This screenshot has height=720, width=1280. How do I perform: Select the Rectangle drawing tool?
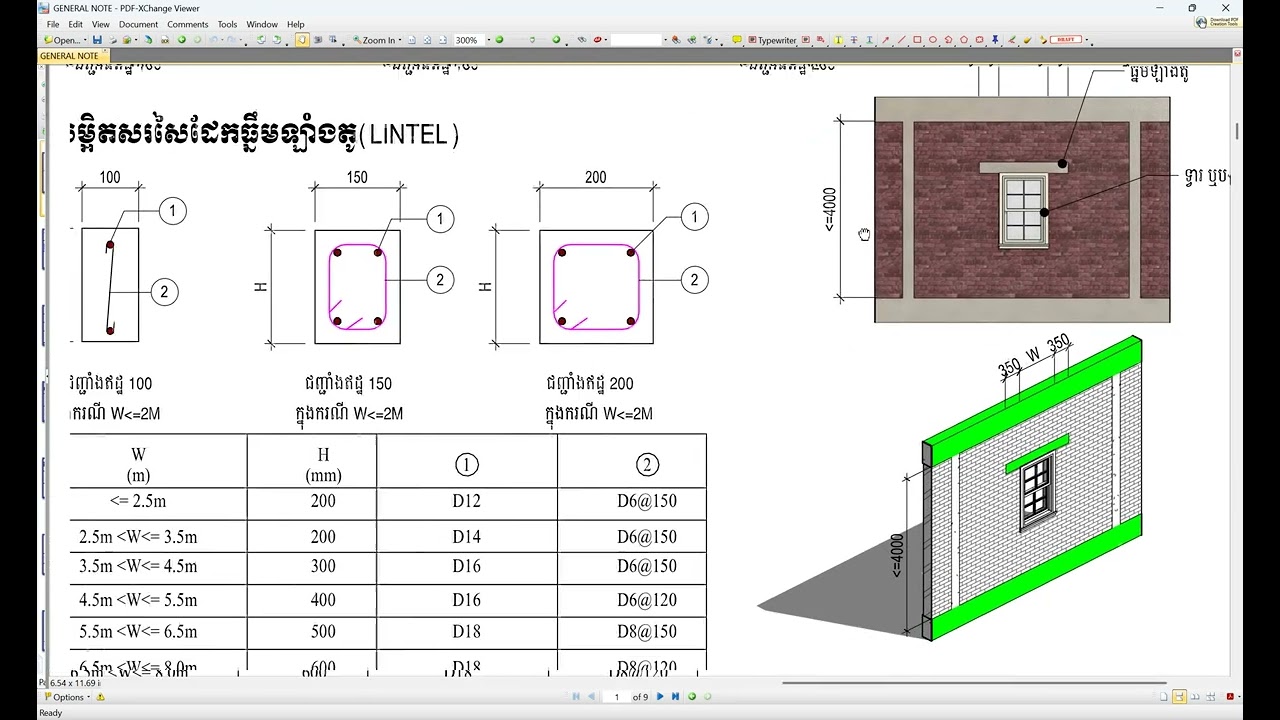tap(917, 40)
